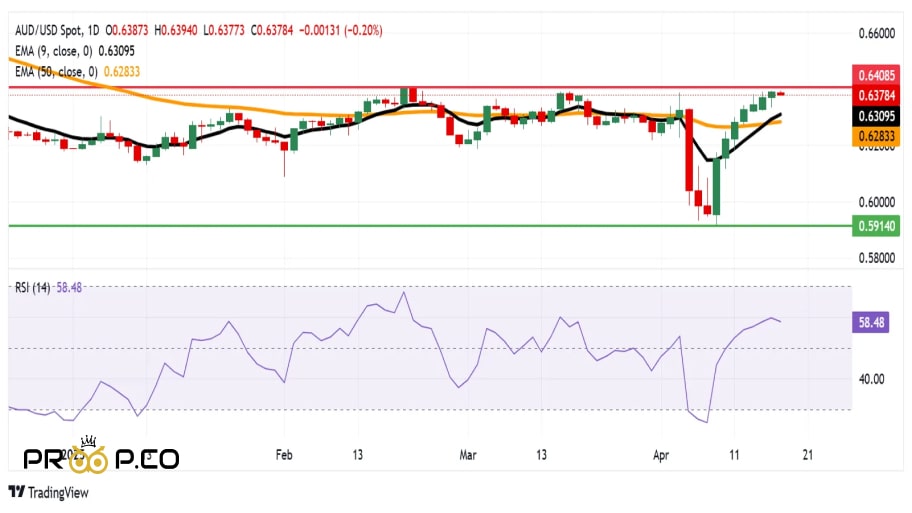Click the 0.66000 price axis tick
This screenshot has width=912, height=513.
(877, 34)
